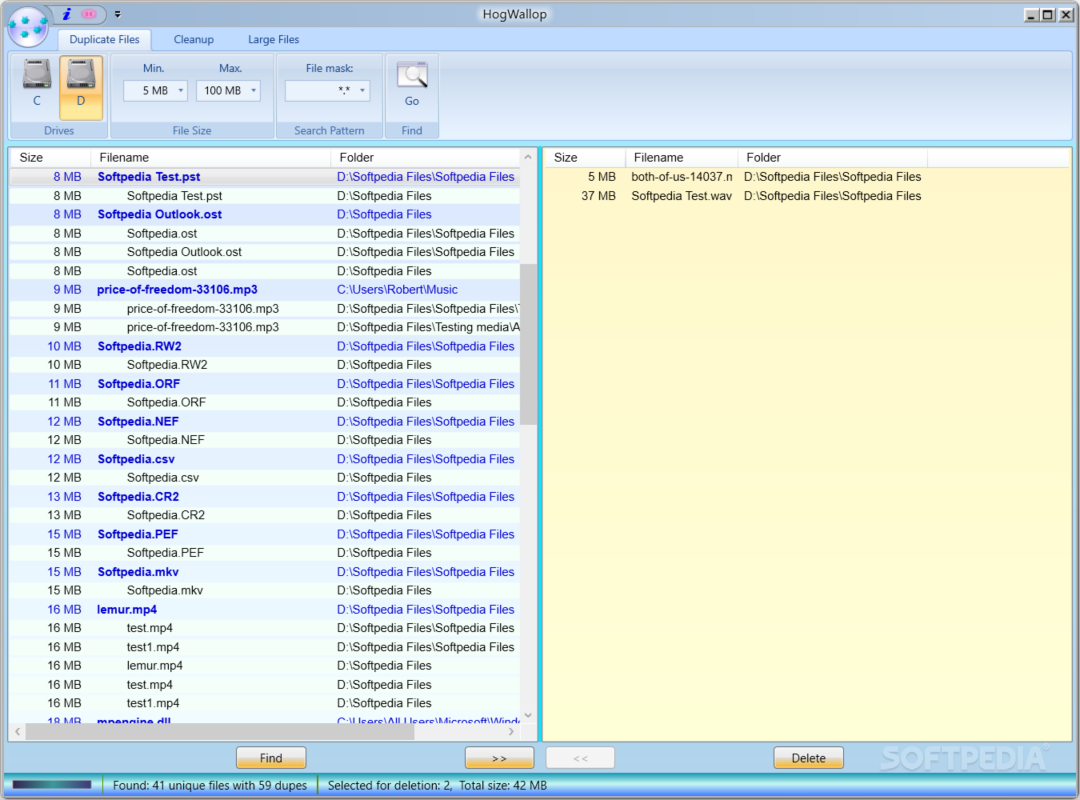Sort left list by Size column header

click(50, 158)
